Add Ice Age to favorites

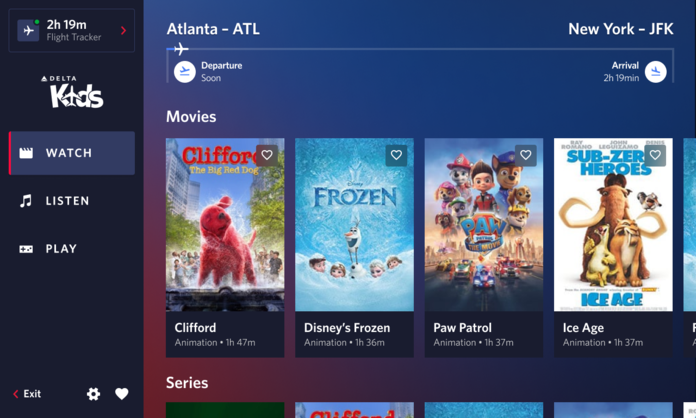655,155
